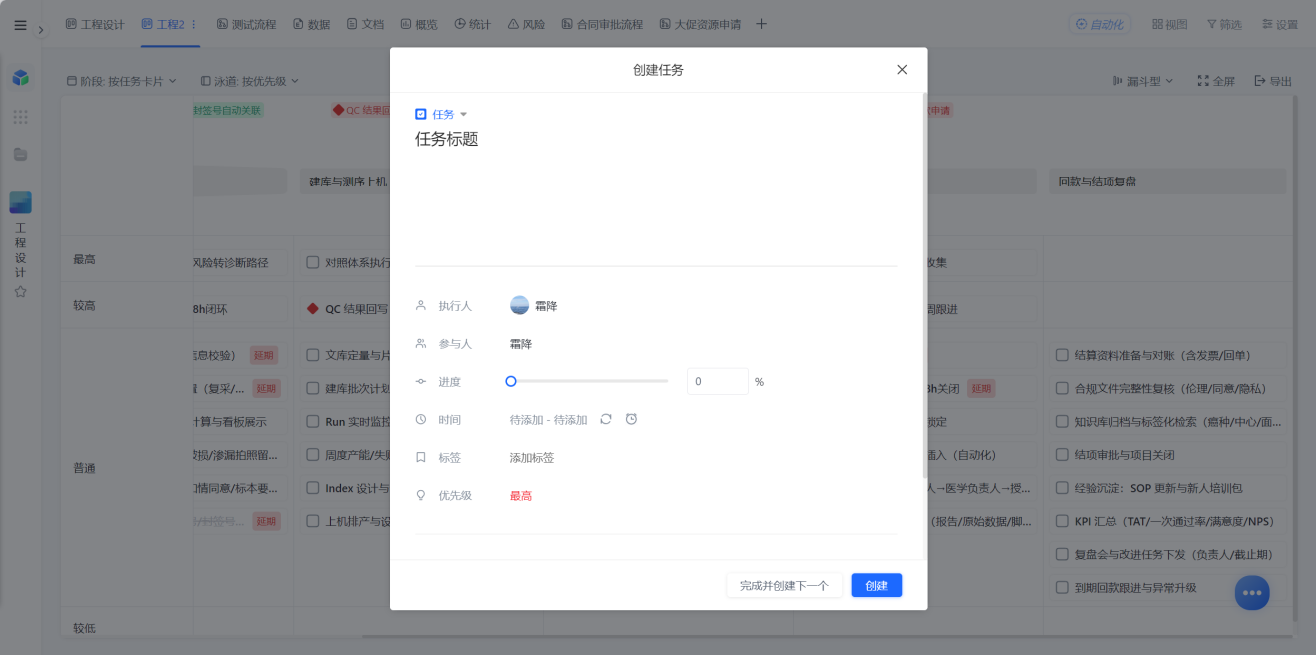This screenshot has width=1316, height=655.
Task: Check the 到期回款跟进与异常升级 checkbox
Action: tap(1062, 587)
